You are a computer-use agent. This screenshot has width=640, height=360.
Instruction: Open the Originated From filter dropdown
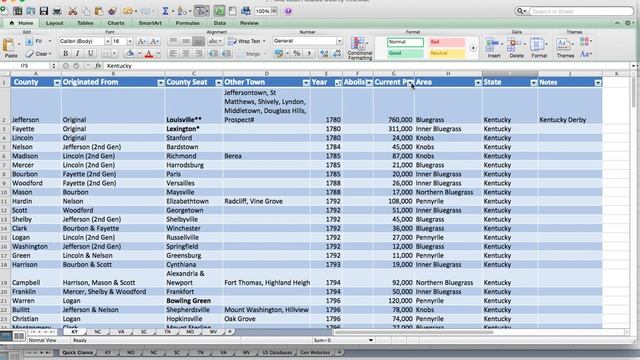click(160, 83)
